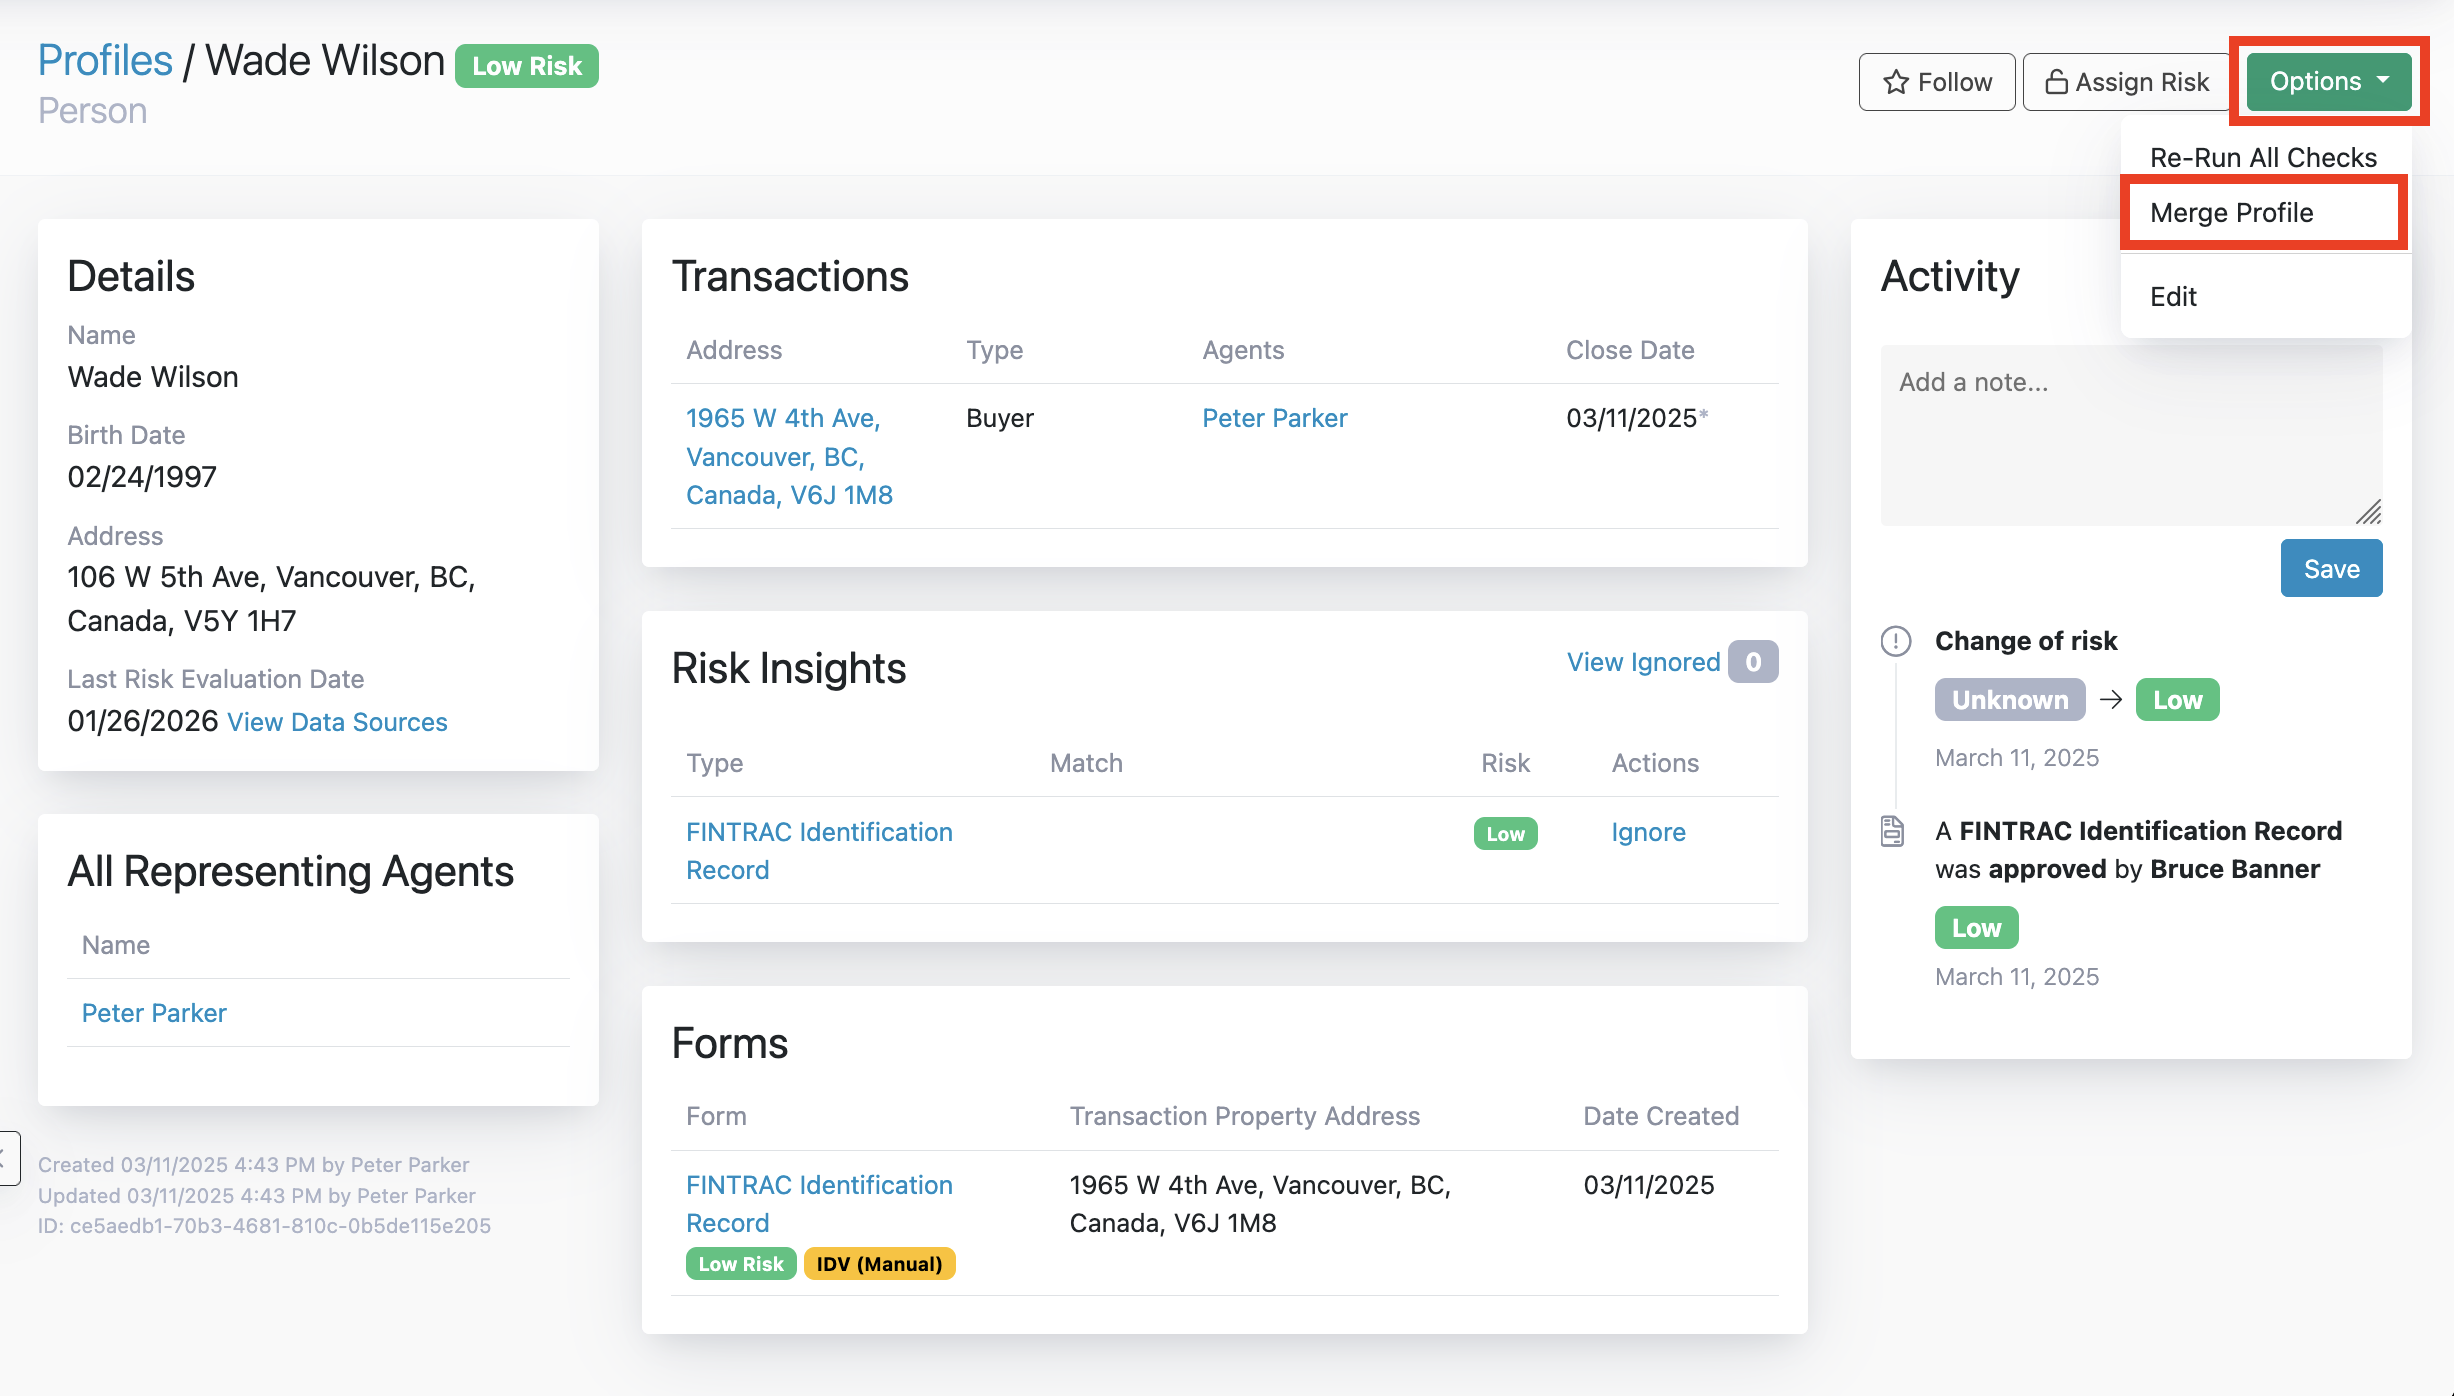Open View Data Sources link
Viewport: 2454px width, 1396px height.
(x=337, y=722)
